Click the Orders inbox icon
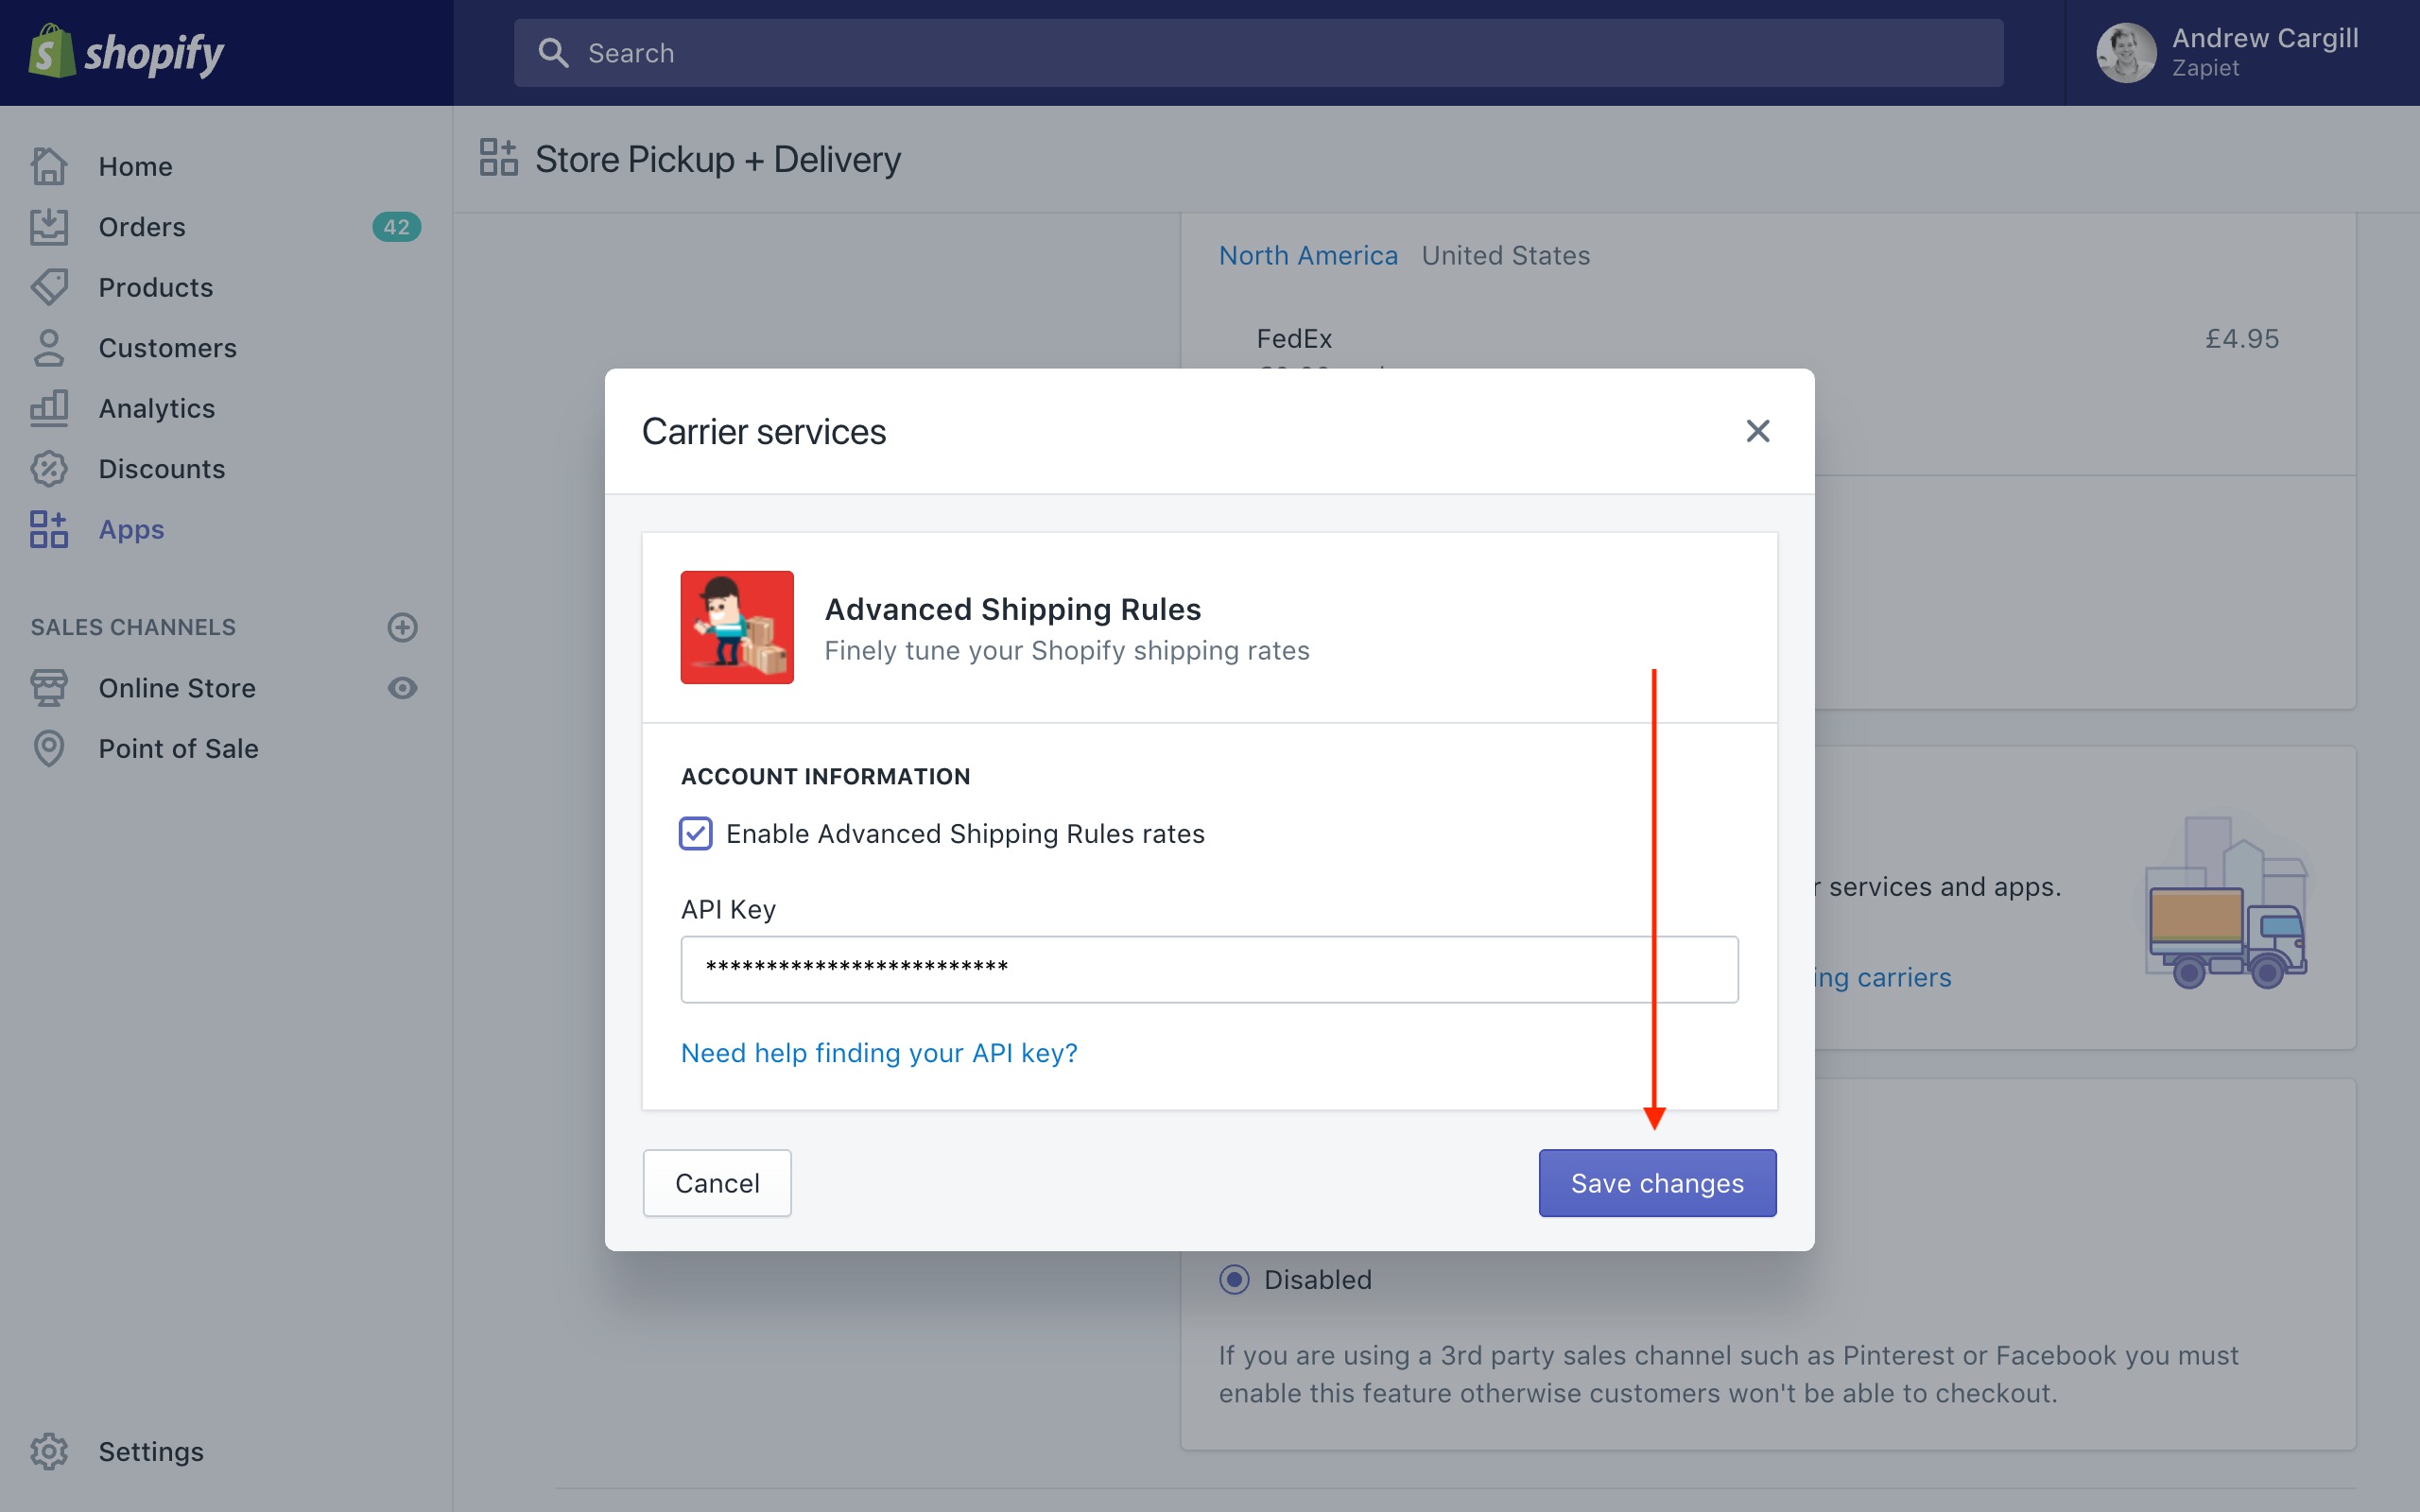The width and height of the screenshot is (2420, 1512). [x=48, y=227]
